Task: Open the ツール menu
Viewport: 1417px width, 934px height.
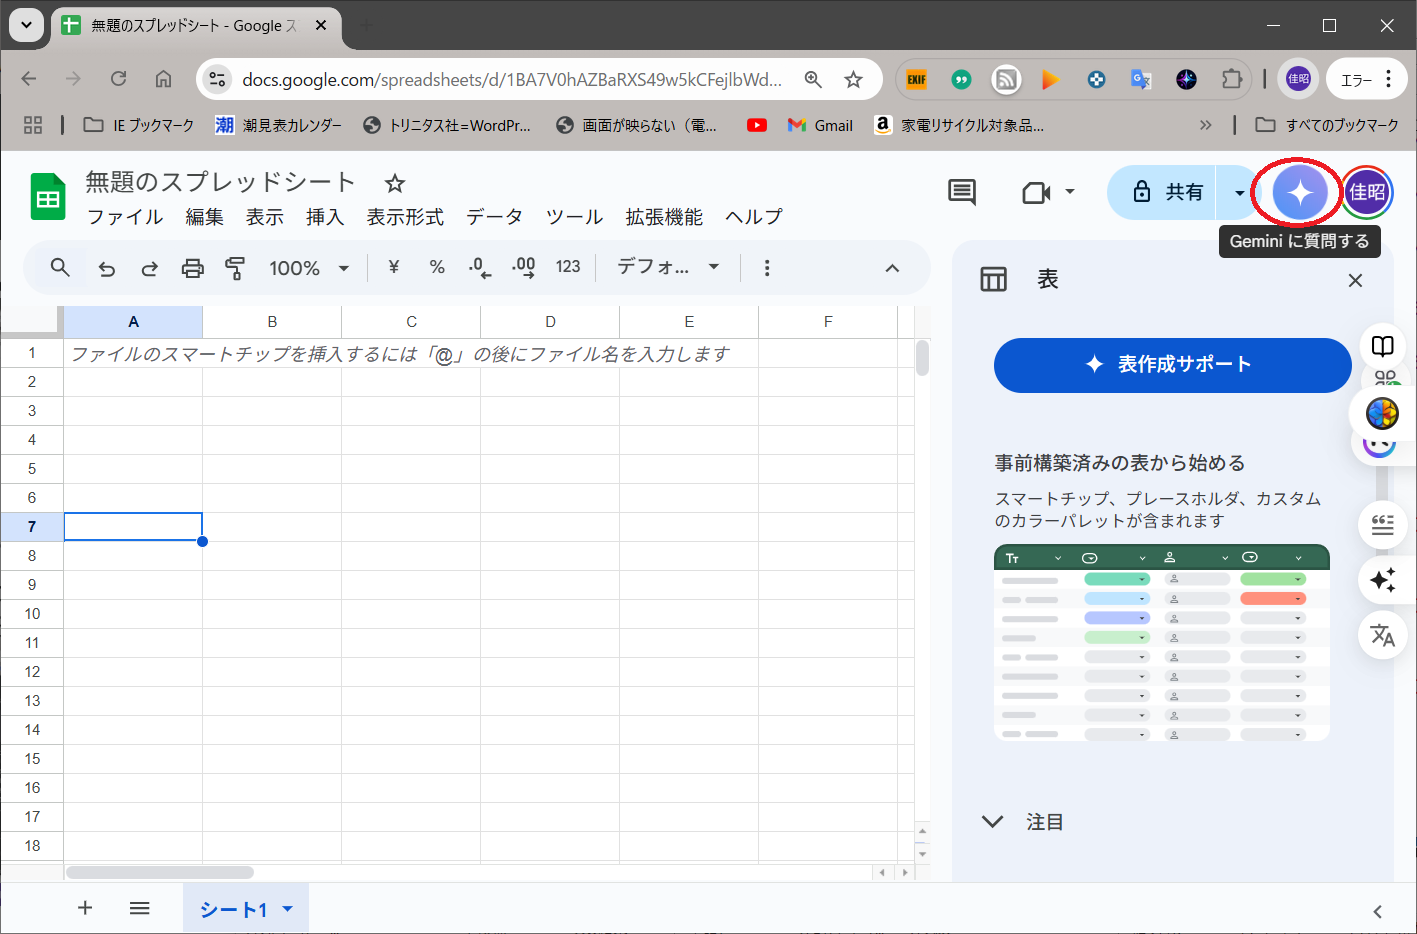Action: (574, 217)
